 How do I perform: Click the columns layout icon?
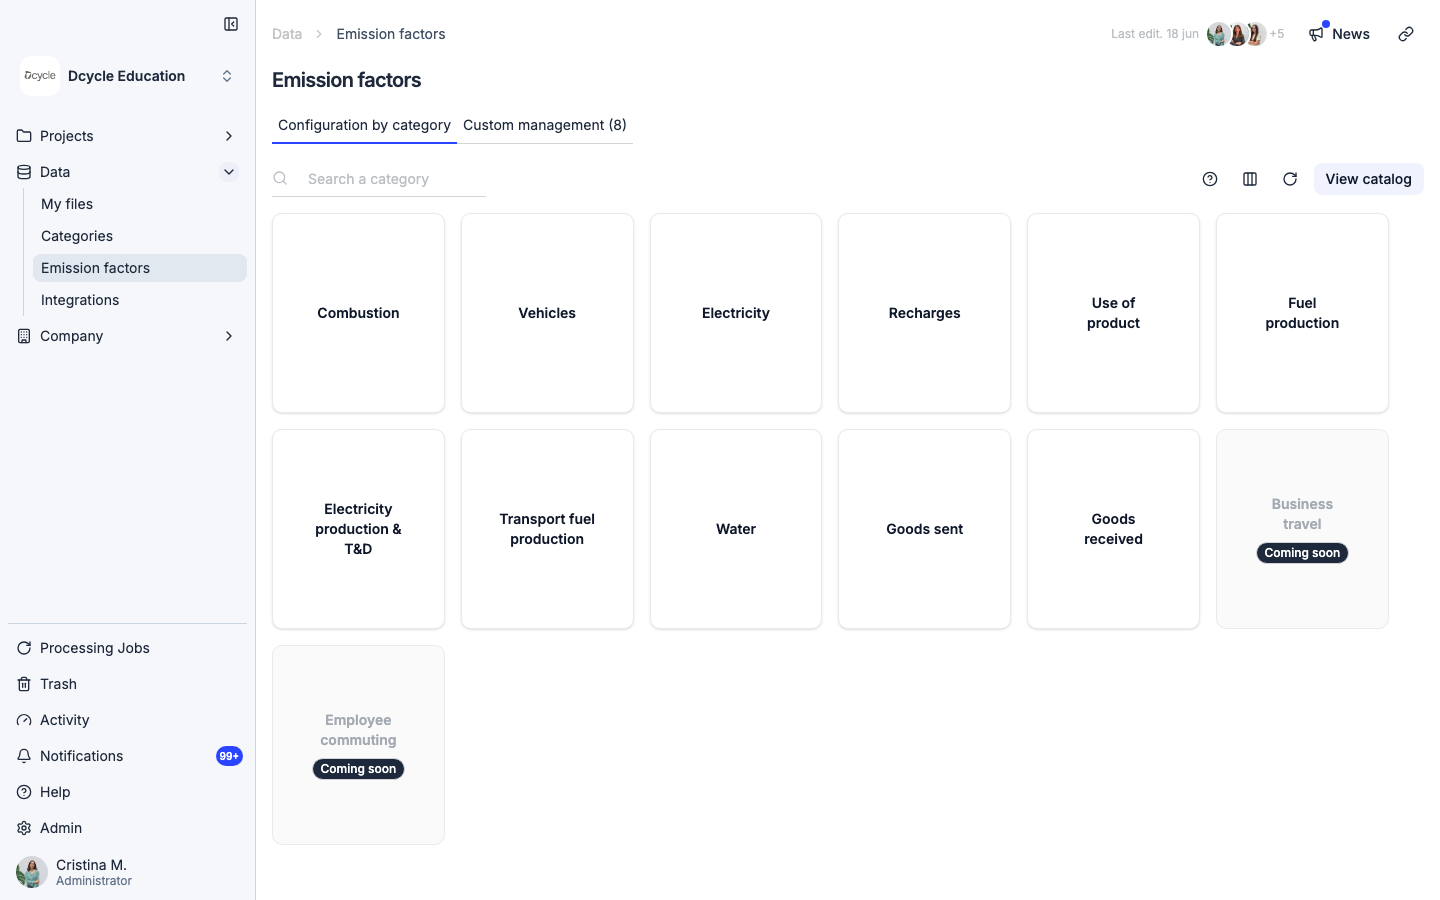coord(1250,179)
